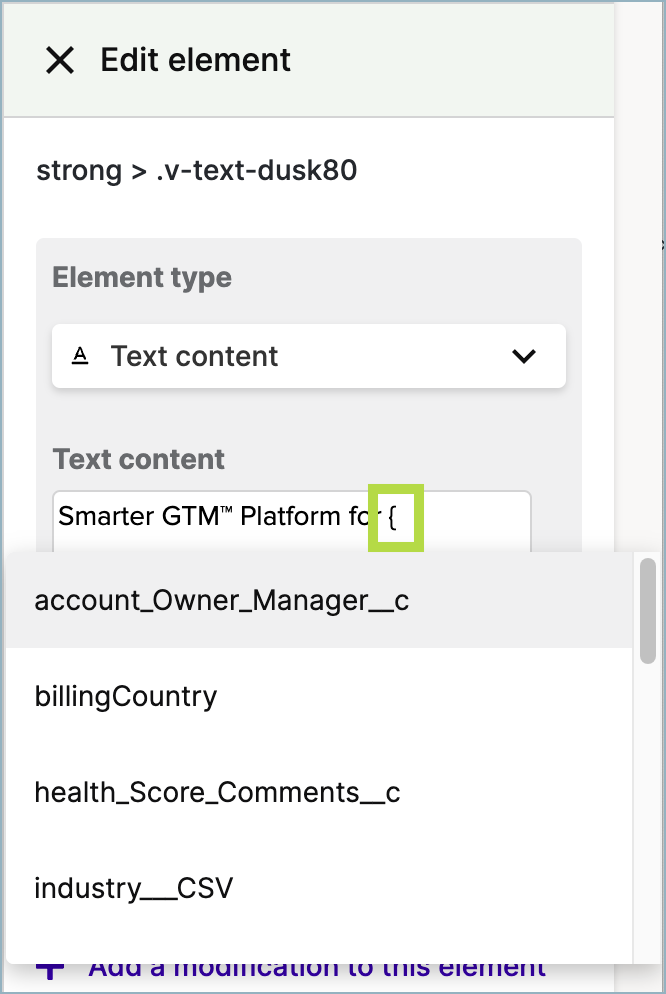
Task: Click the Element type section header
Action: [141, 277]
